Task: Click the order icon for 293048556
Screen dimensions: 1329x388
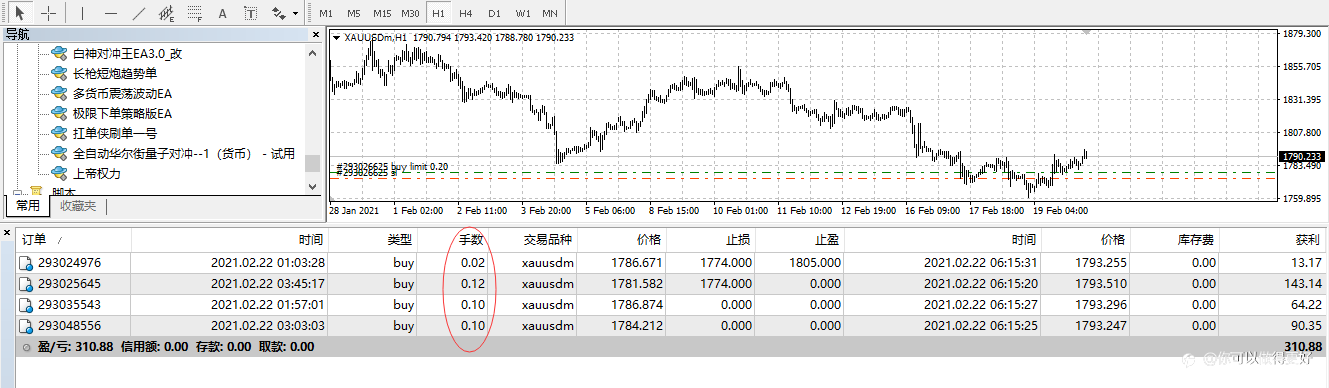Action: 26,325
